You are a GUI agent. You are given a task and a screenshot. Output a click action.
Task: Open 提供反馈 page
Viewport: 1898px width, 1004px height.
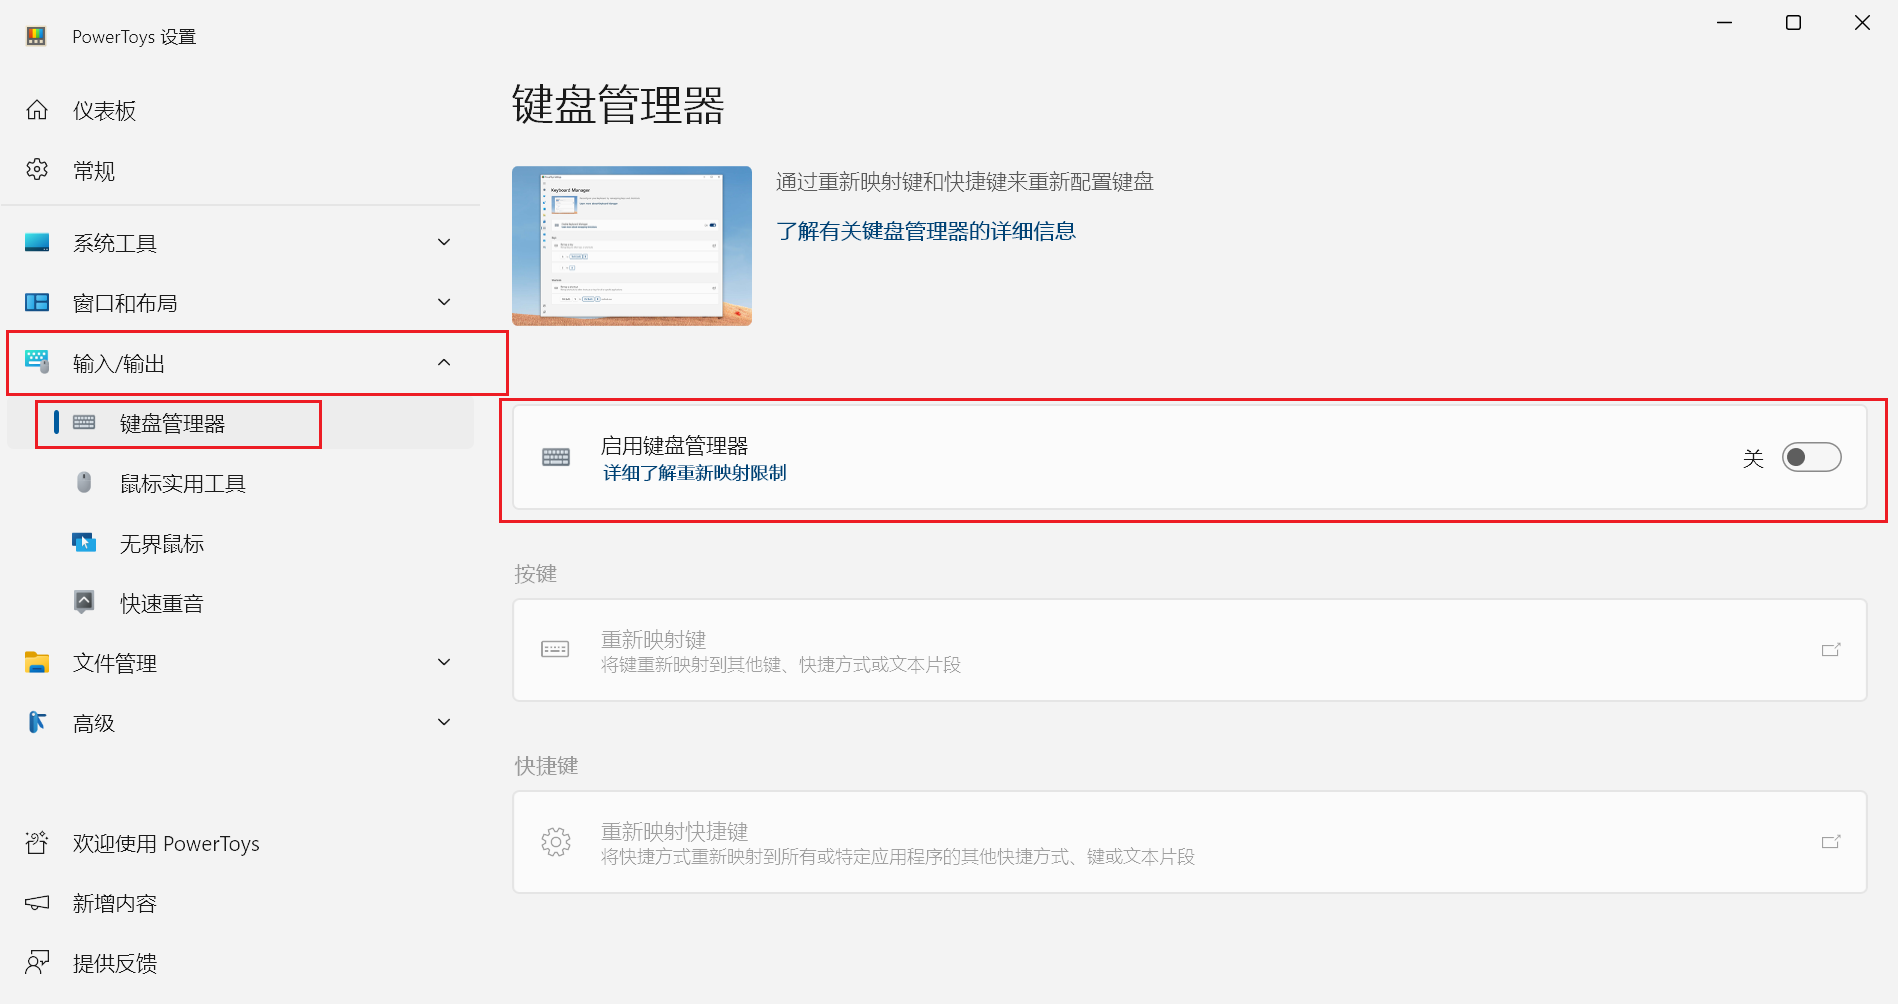click(240, 963)
